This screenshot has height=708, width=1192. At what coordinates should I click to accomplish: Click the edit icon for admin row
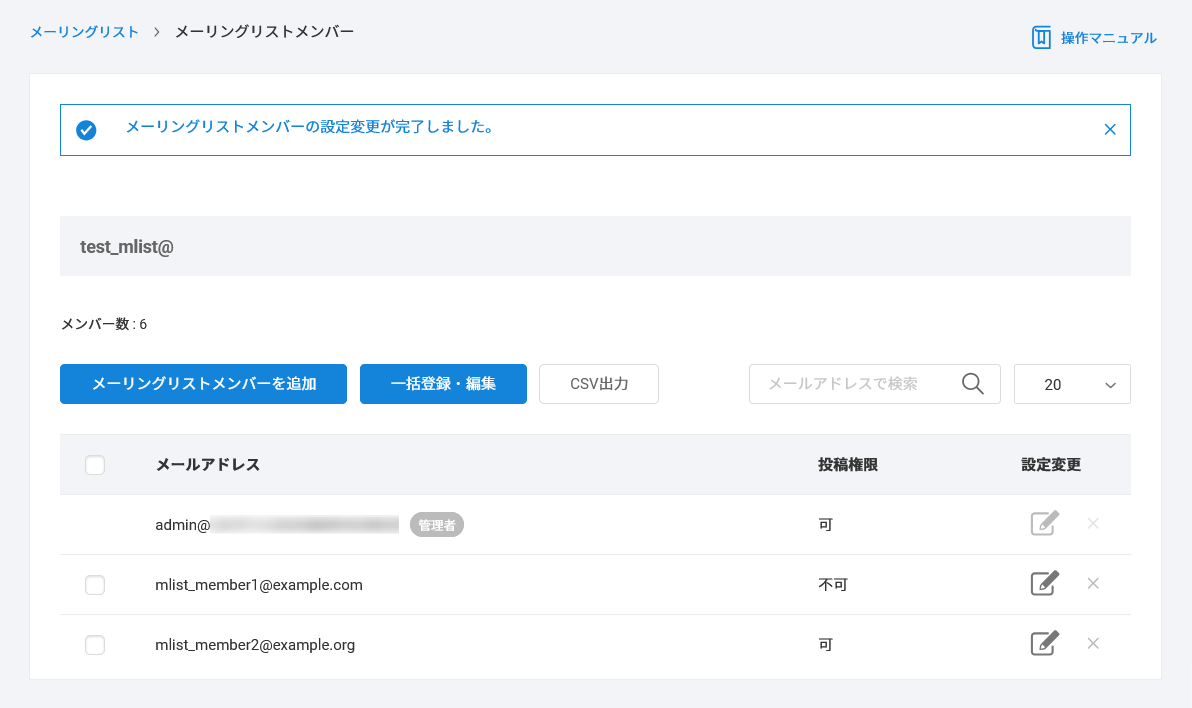coord(1044,524)
